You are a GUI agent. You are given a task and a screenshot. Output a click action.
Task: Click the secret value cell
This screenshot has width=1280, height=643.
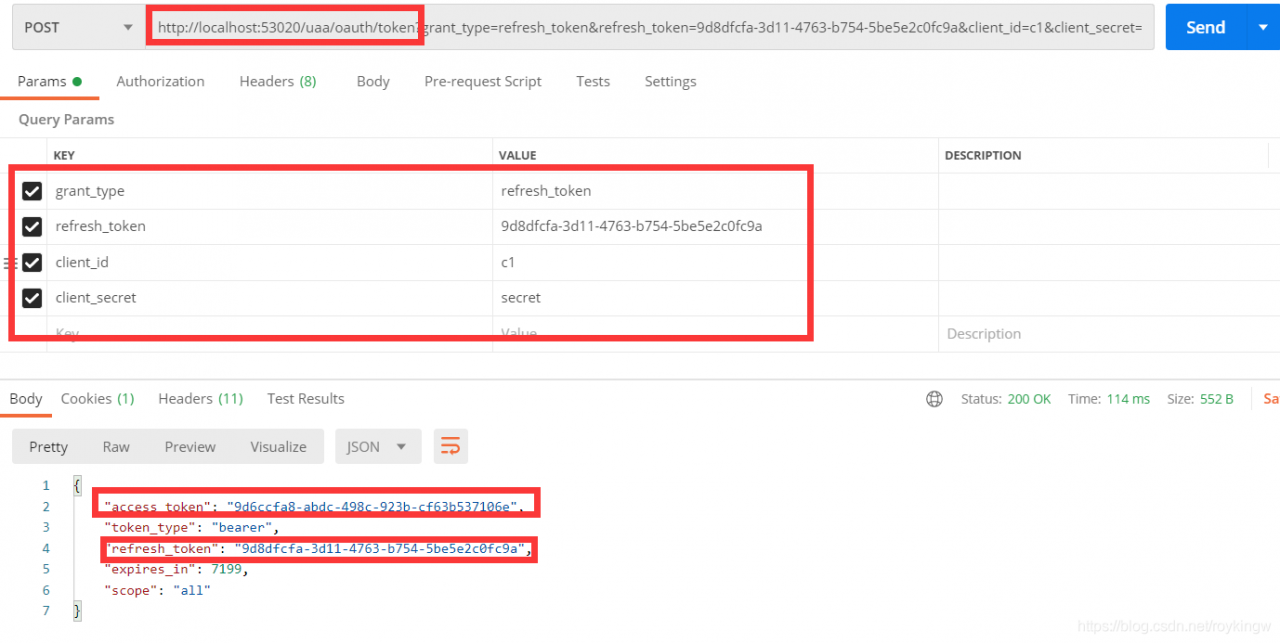[x=716, y=297]
